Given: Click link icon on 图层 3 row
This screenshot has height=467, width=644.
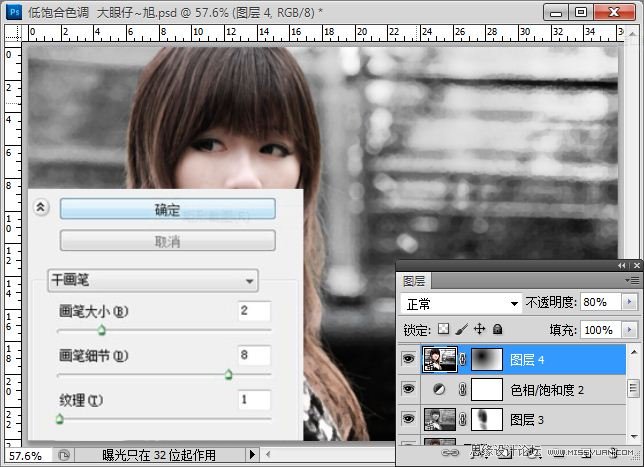Looking at the screenshot, I should click(463, 419).
